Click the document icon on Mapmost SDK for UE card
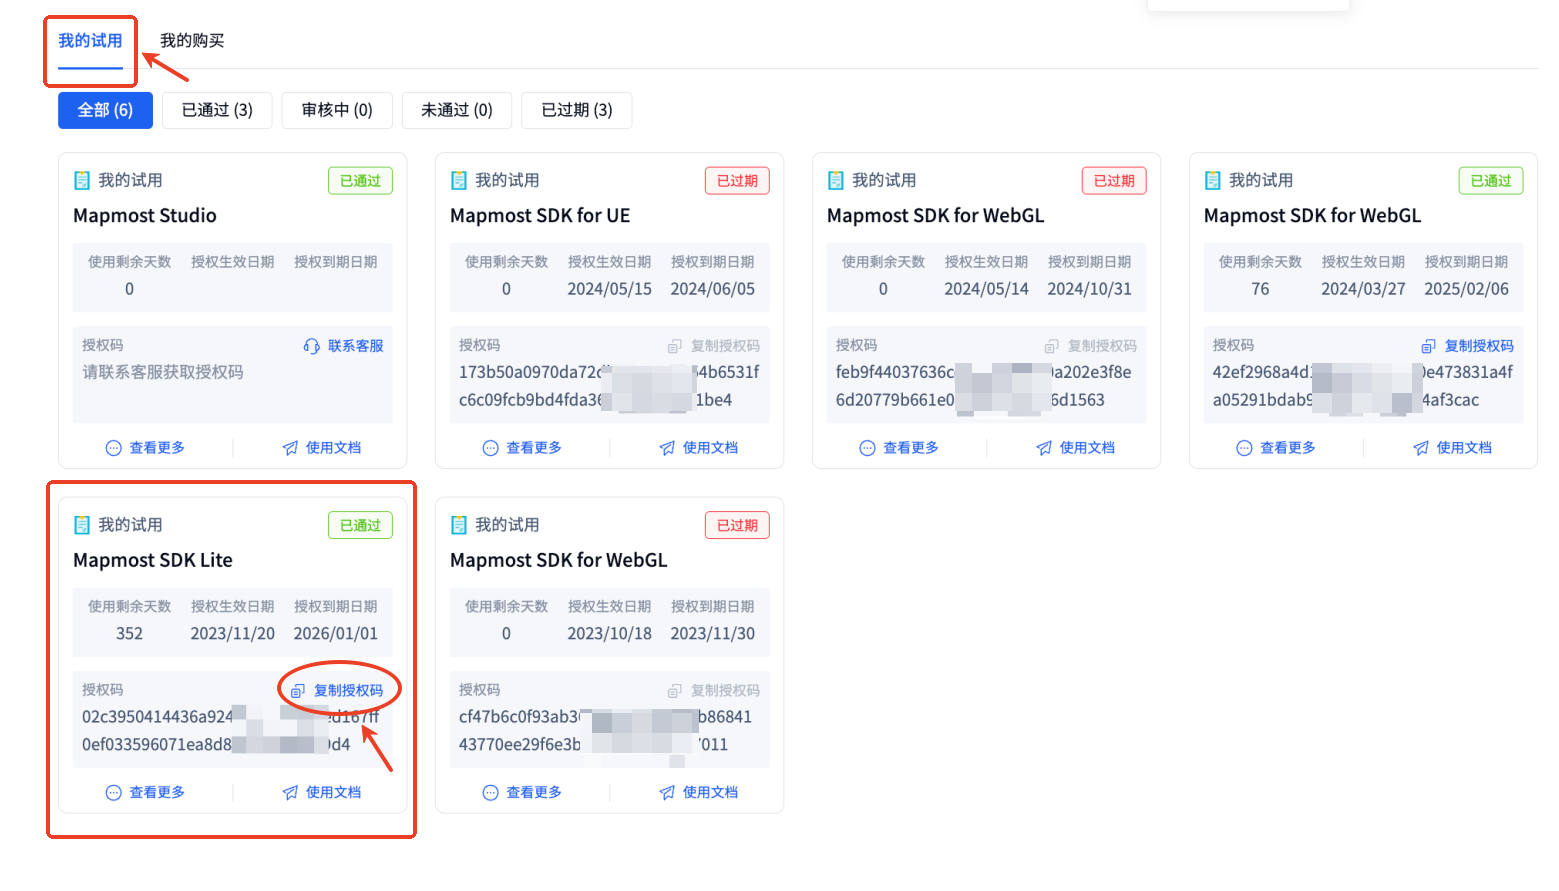Viewport: 1559px width, 891px height. click(459, 180)
